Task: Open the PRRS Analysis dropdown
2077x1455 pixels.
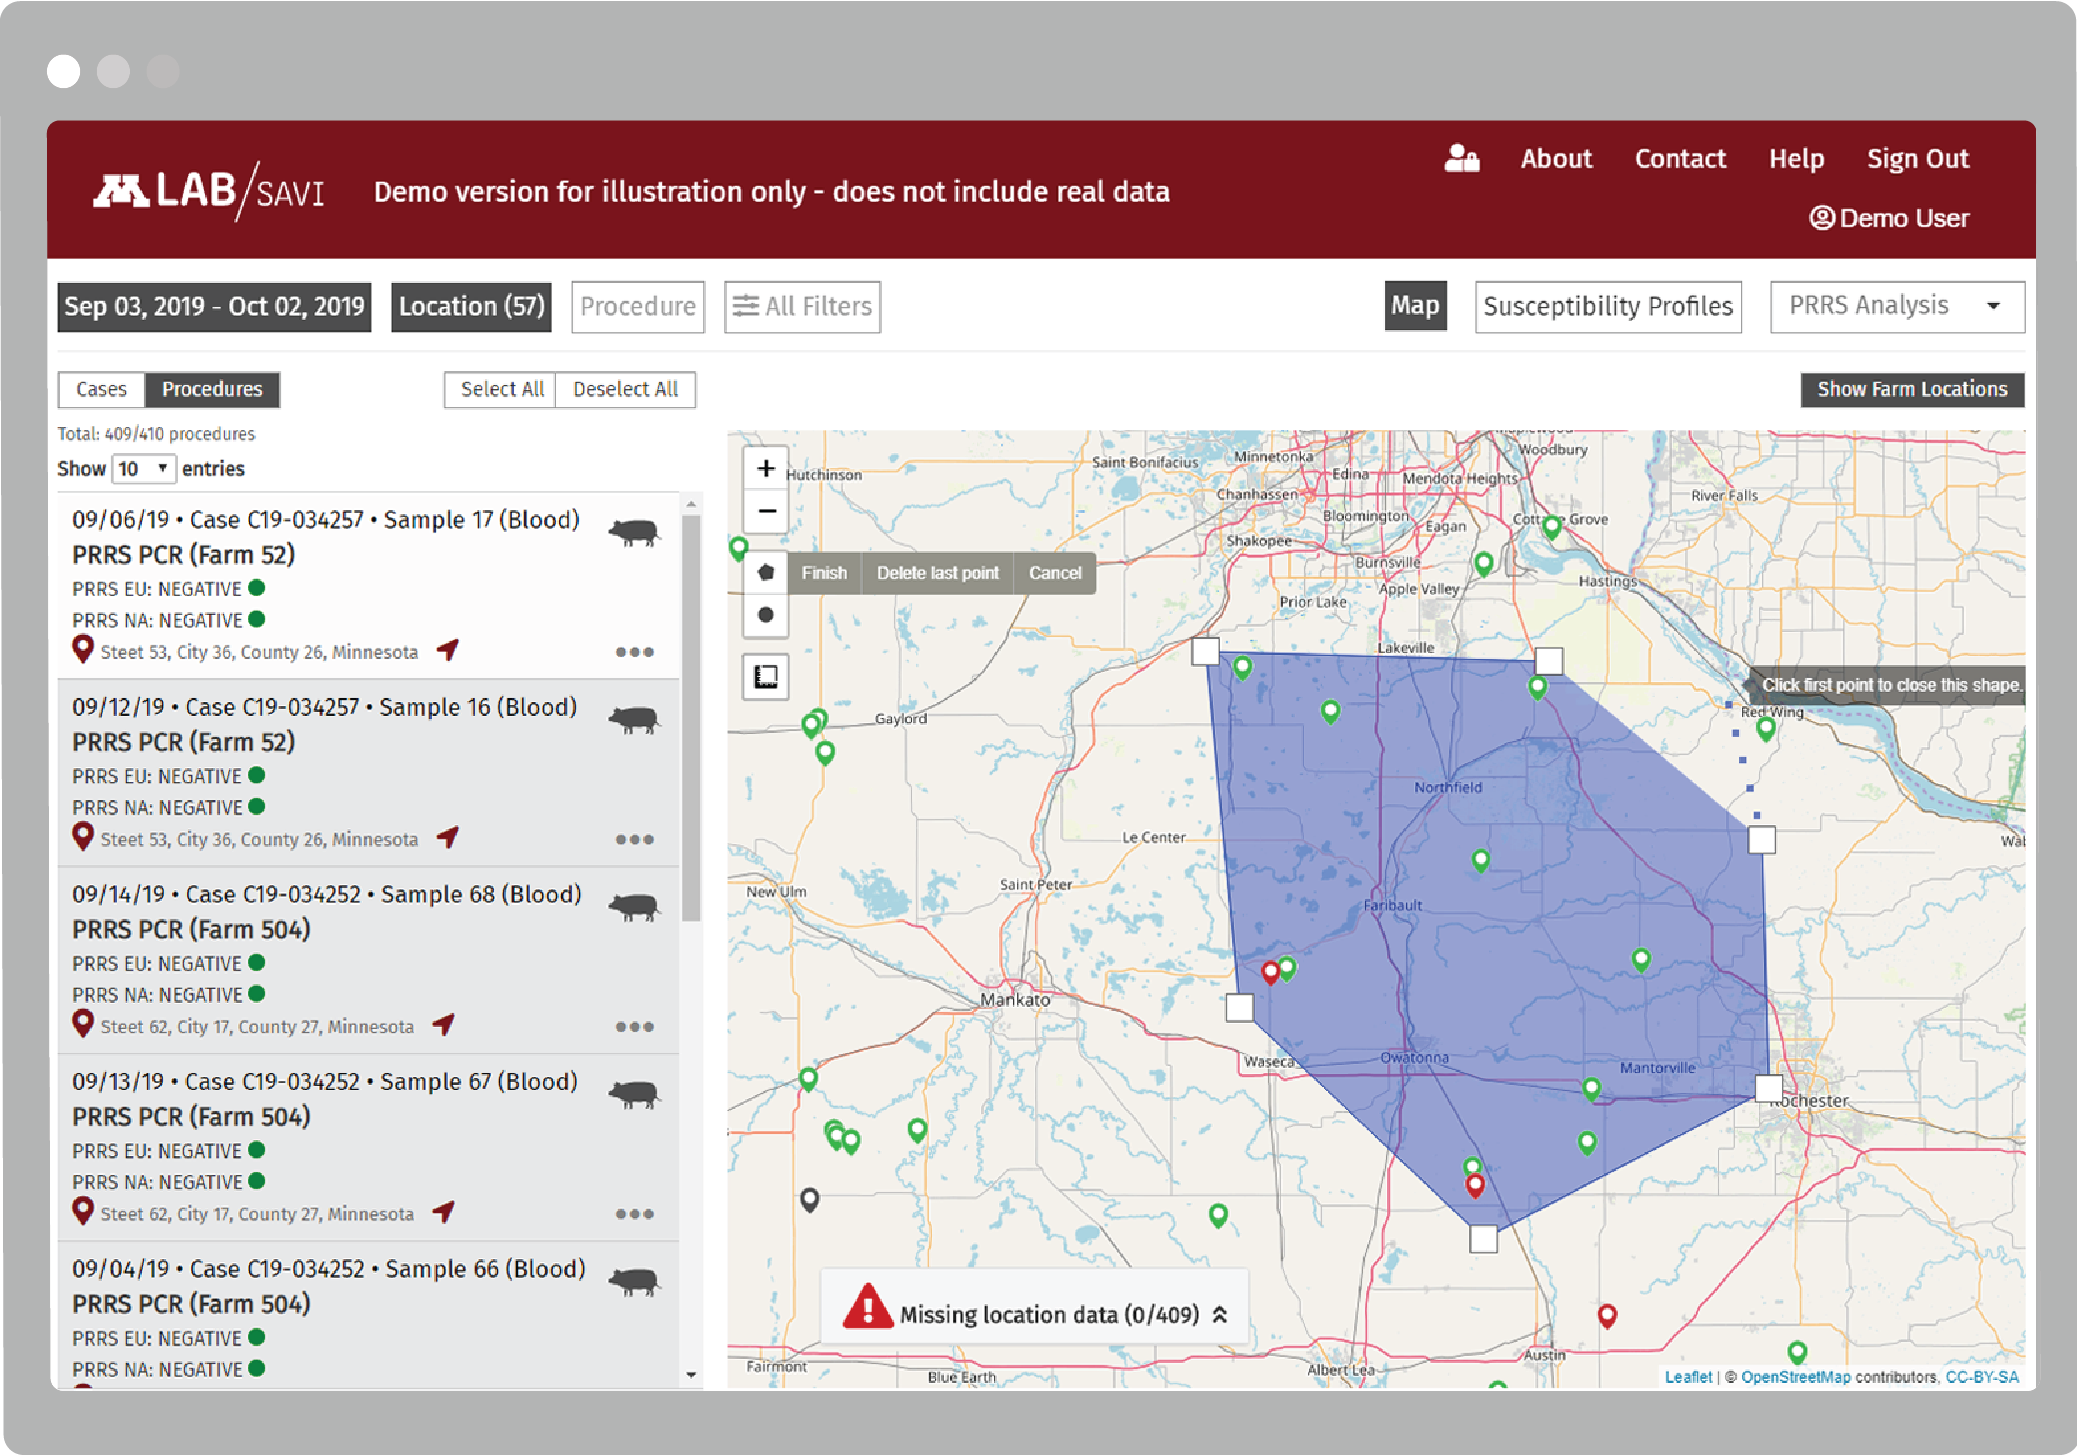Action: (x=1896, y=306)
